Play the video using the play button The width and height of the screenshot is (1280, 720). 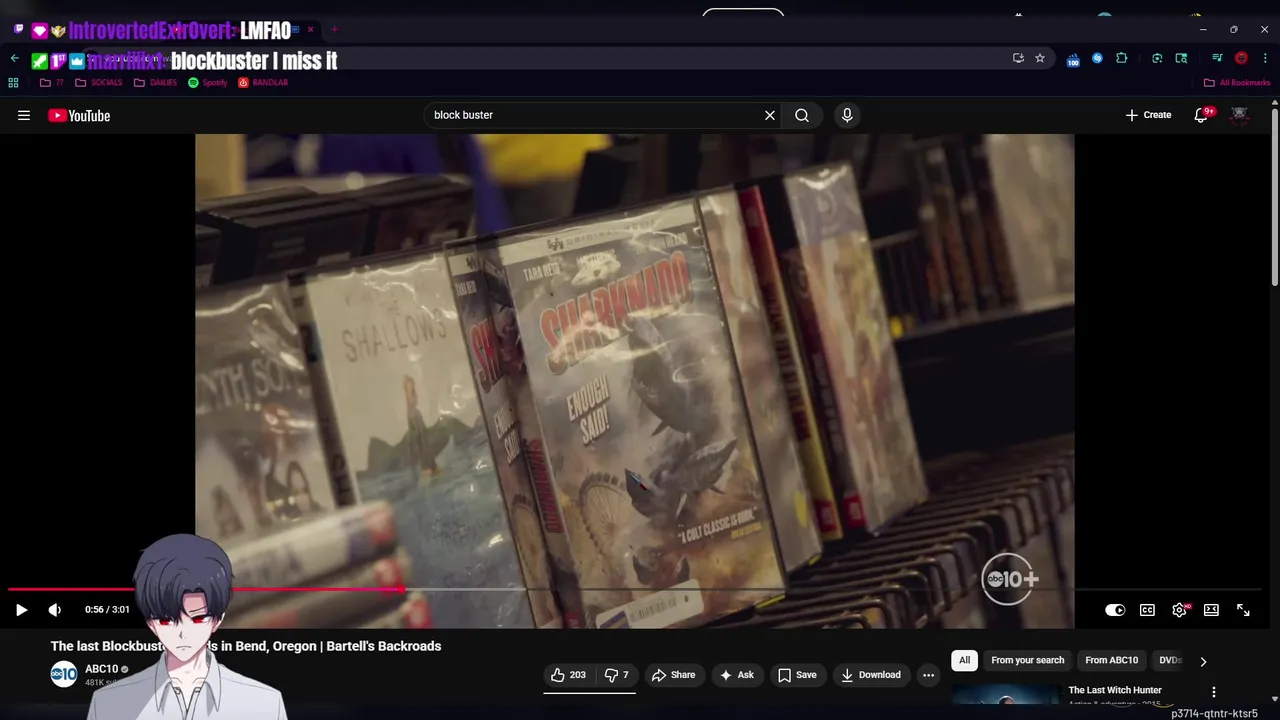(x=21, y=610)
